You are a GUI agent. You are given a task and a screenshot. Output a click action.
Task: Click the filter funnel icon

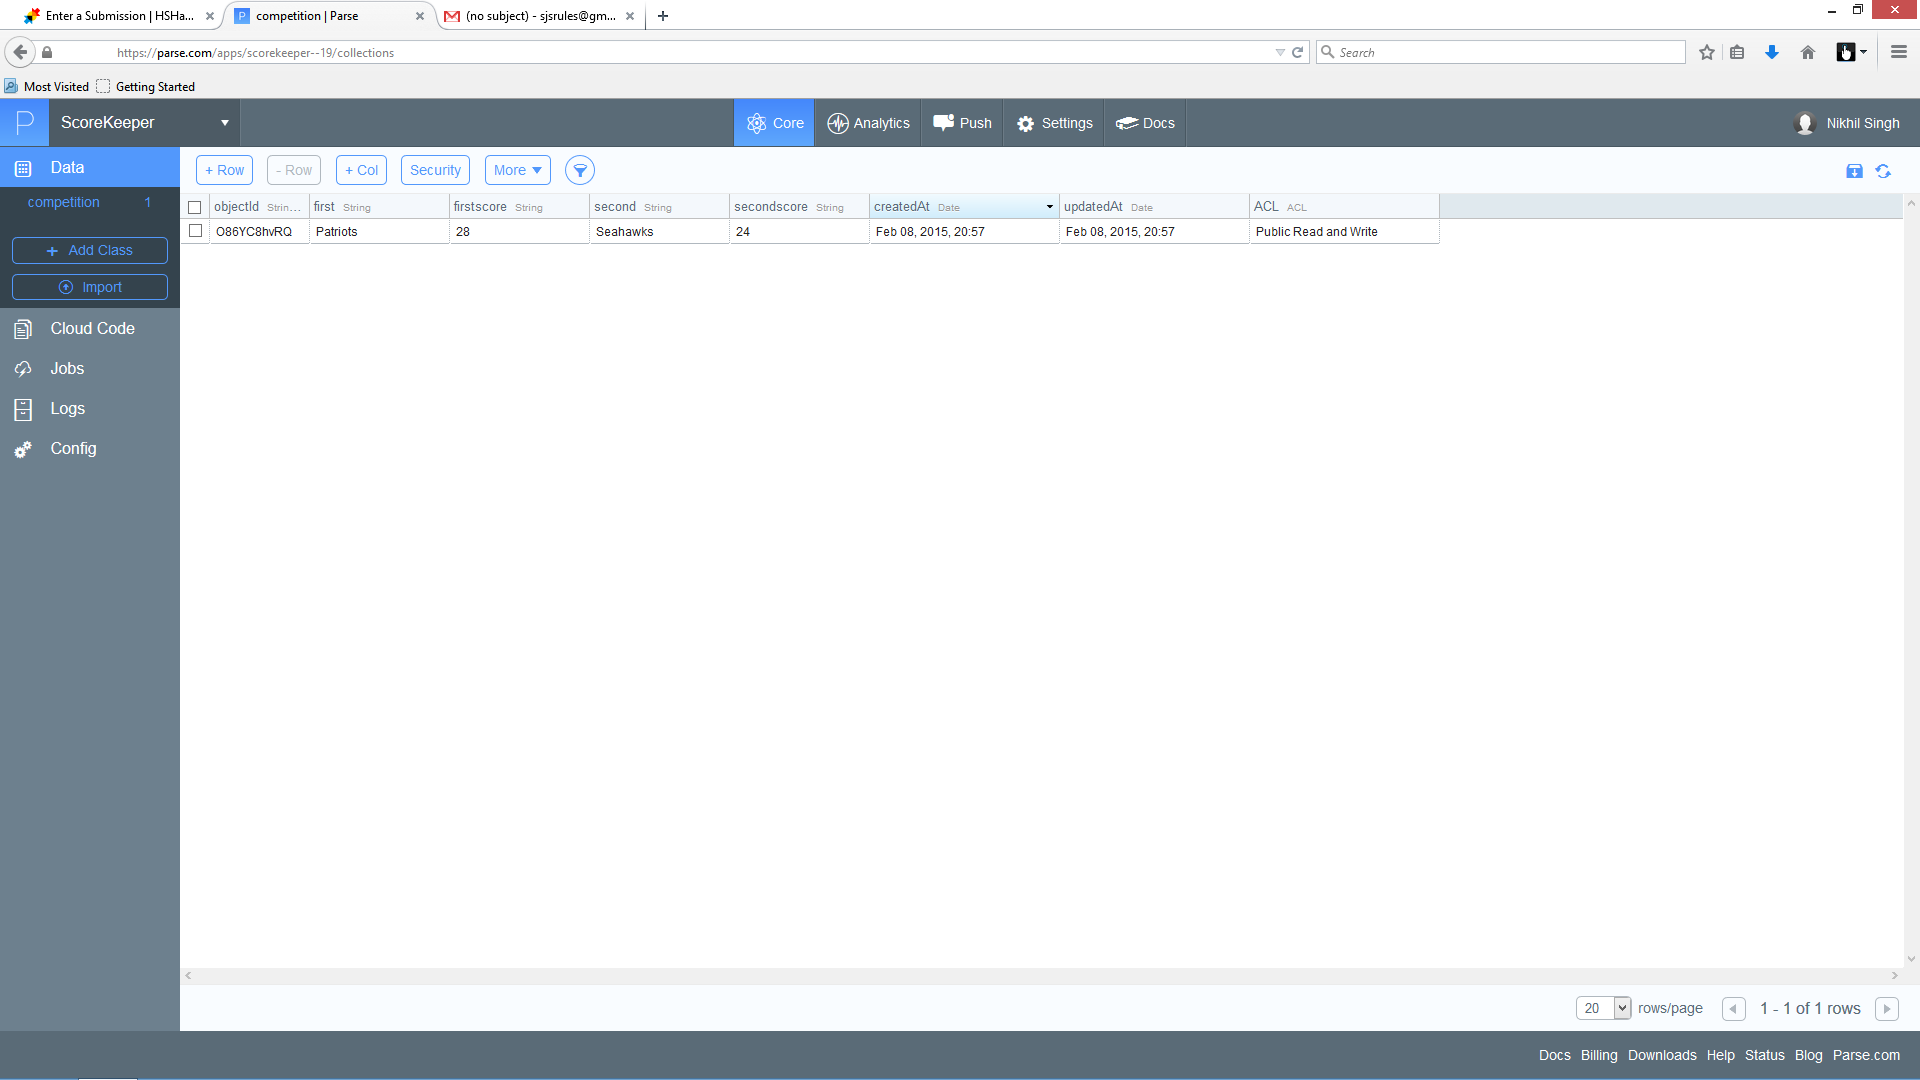click(x=580, y=171)
